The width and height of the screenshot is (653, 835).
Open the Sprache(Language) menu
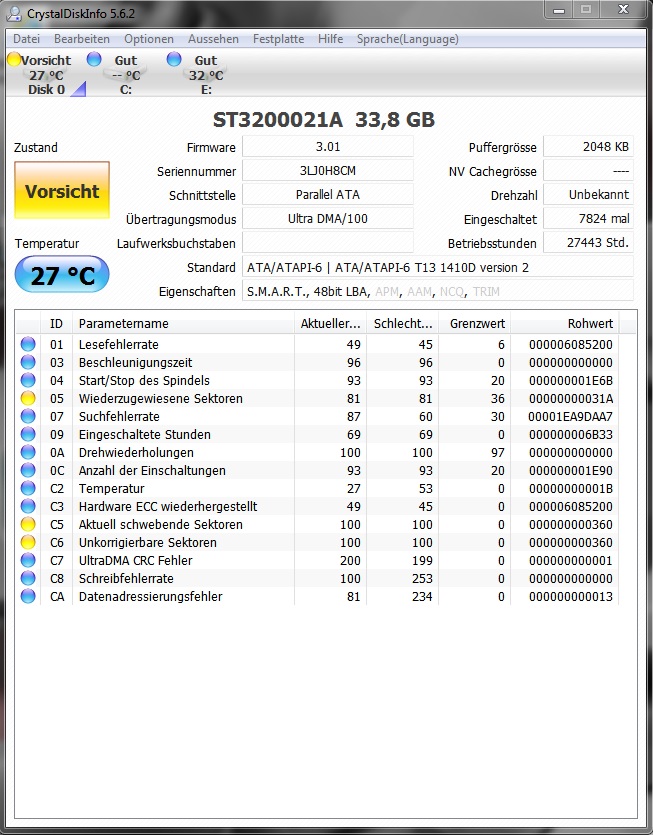[x=407, y=39]
